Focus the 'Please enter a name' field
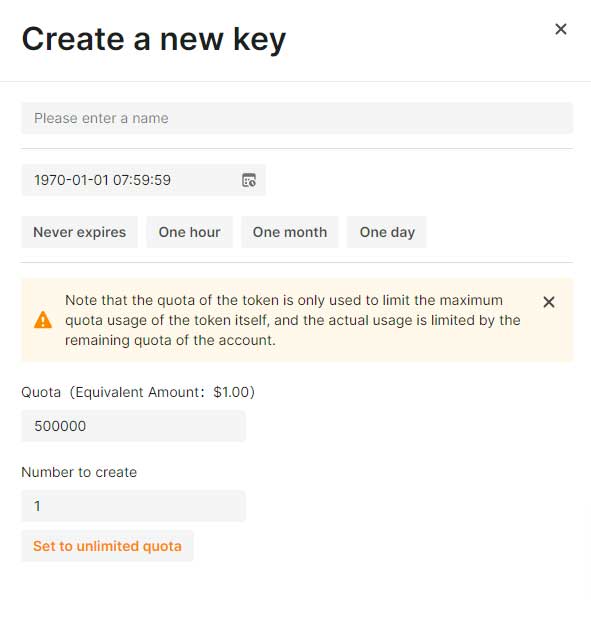Screen dimensions: 591x621 point(297,118)
